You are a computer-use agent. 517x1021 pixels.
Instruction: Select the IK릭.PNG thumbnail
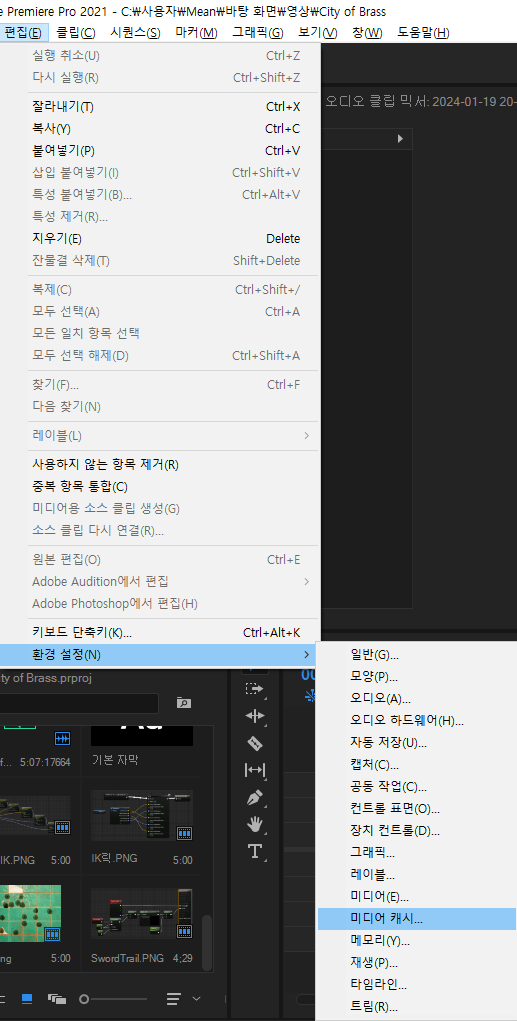point(141,816)
